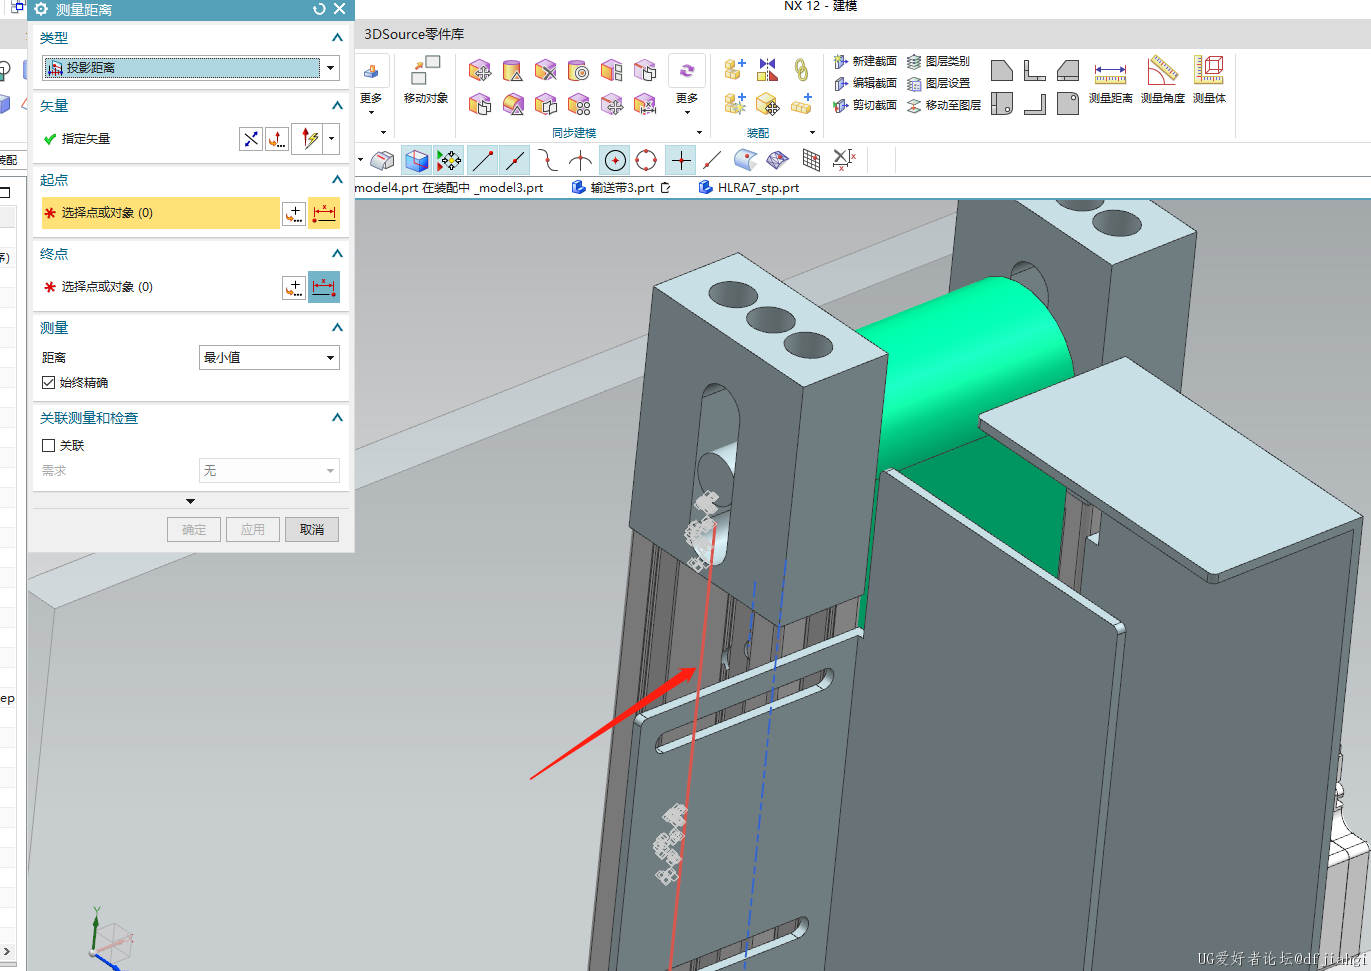Image resolution: width=1371 pixels, height=971 pixels.
Task: Open the 测量角度 measure angle tool
Action: click(1162, 80)
